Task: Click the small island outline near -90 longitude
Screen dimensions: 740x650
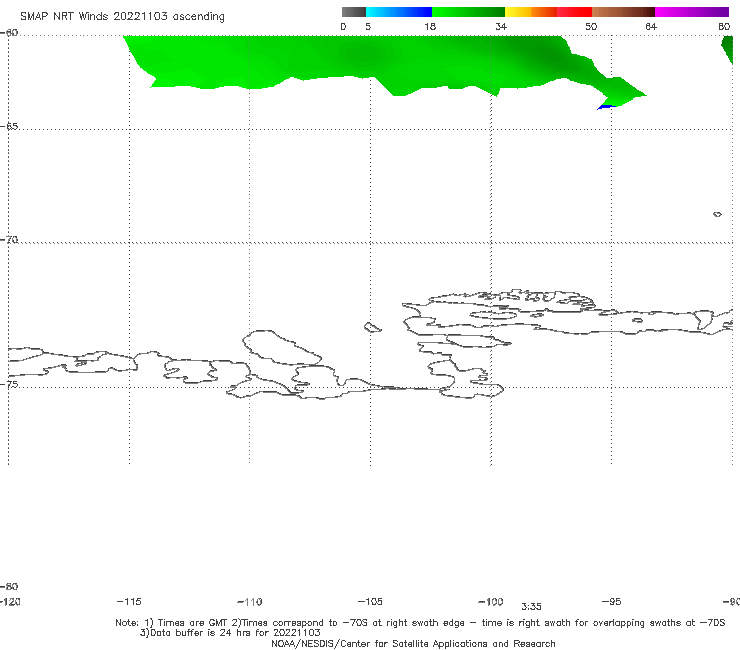Action: pyautogui.click(x=717, y=214)
